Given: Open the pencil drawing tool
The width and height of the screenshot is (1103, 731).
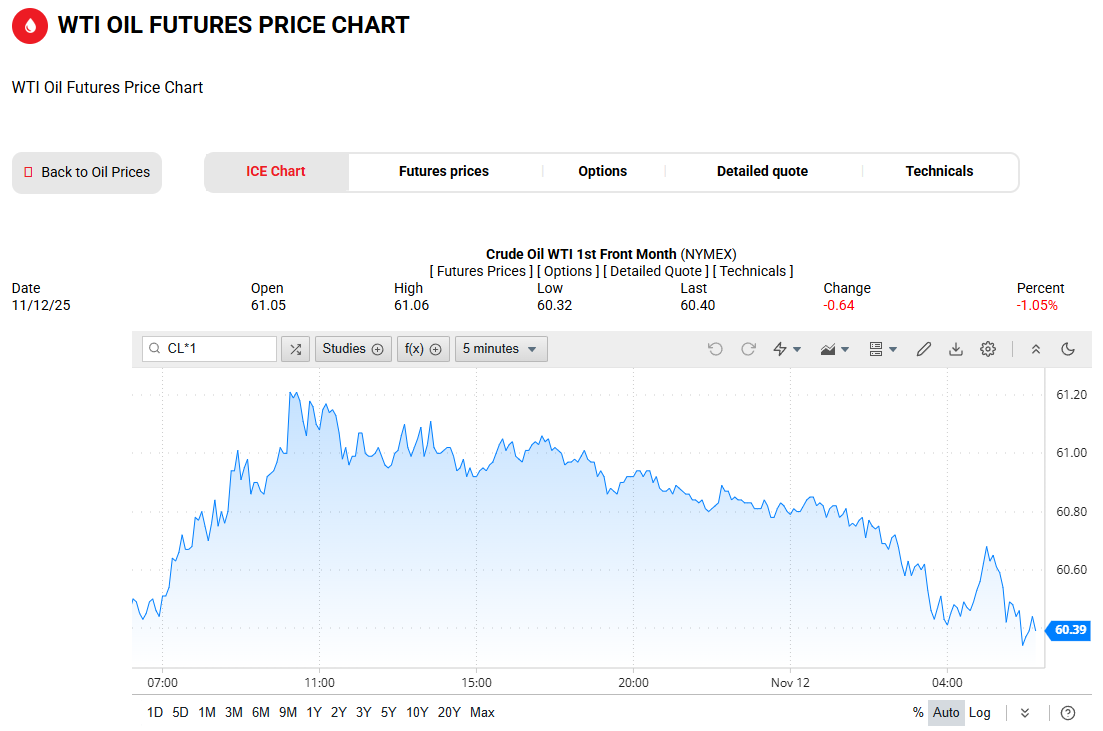Looking at the screenshot, I should 924,349.
